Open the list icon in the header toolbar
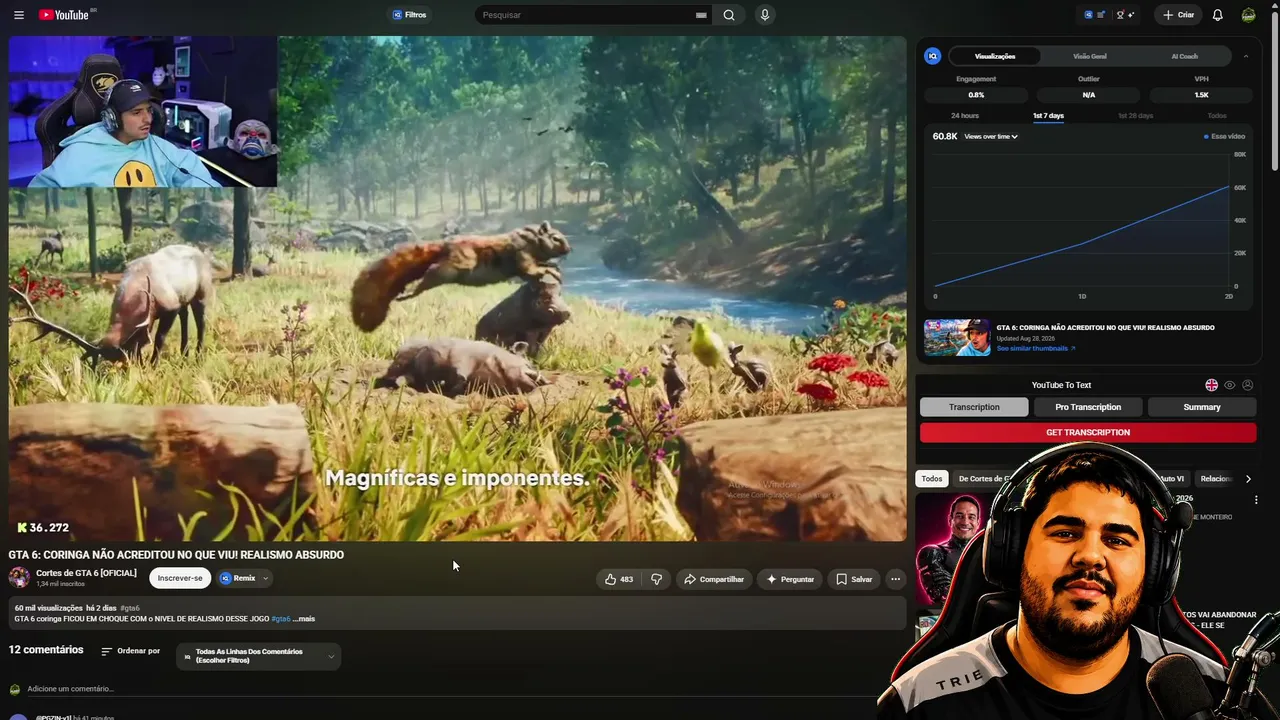The height and width of the screenshot is (720, 1280). pyautogui.click(x=1101, y=15)
